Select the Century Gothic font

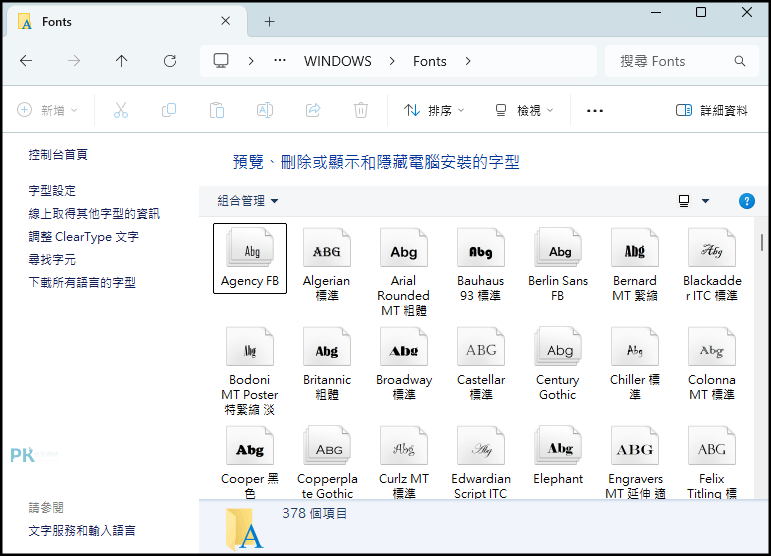pos(558,365)
